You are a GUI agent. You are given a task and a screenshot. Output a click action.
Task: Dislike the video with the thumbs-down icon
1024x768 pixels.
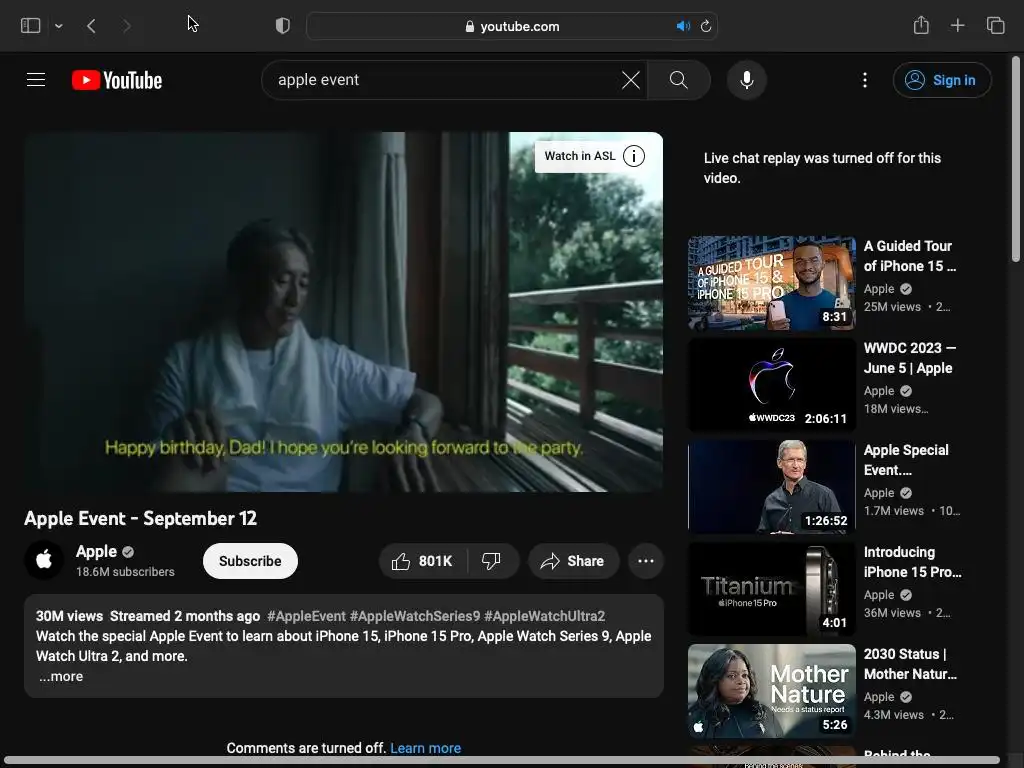[x=492, y=561]
